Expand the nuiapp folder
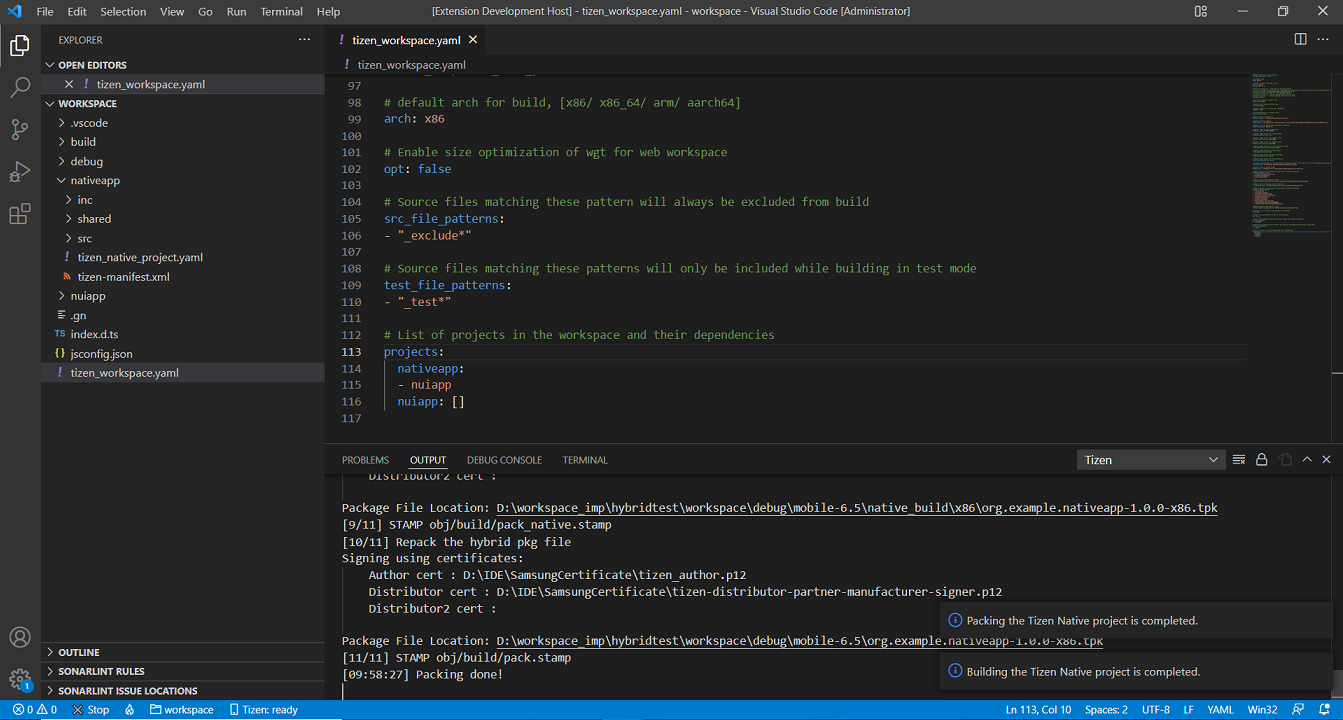The image size is (1343, 720). point(87,296)
